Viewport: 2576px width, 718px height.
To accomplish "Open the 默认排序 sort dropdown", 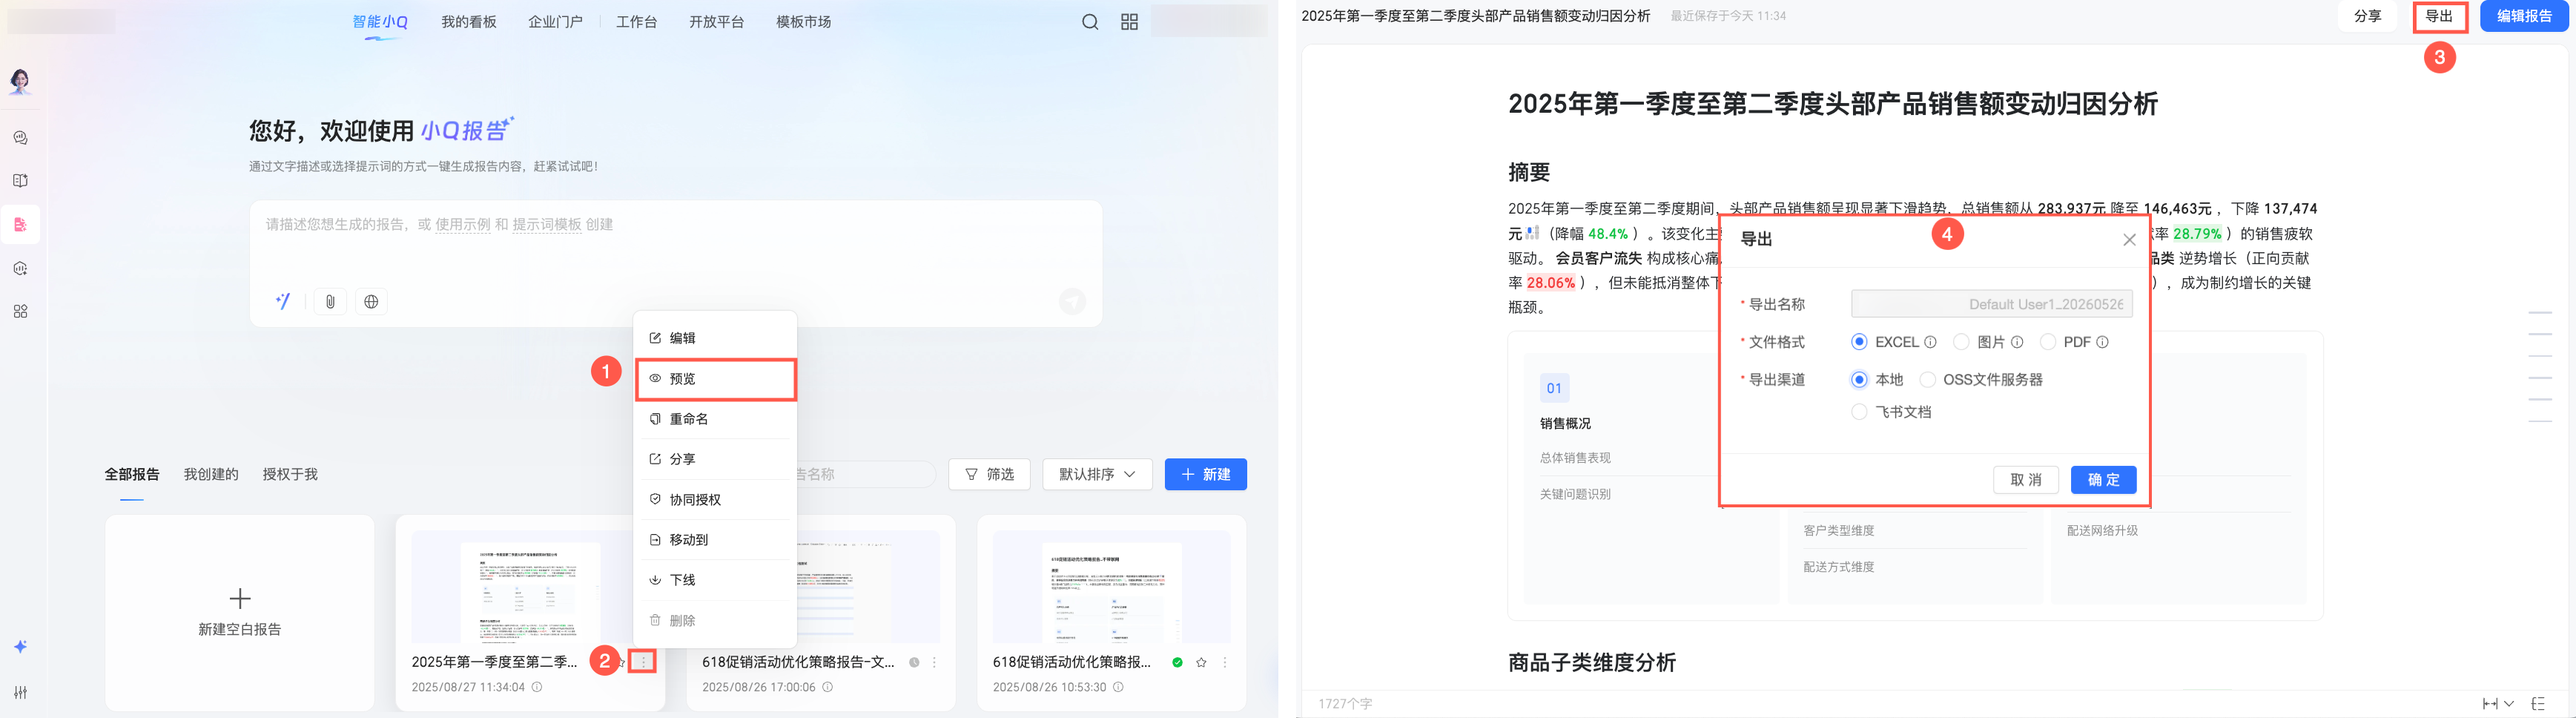I will pyautogui.click(x=1097, y=474).
